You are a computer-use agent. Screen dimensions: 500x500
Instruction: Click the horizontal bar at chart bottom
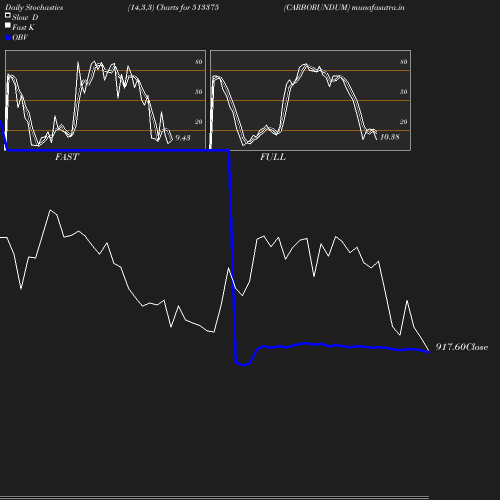(x=214, y=497)
